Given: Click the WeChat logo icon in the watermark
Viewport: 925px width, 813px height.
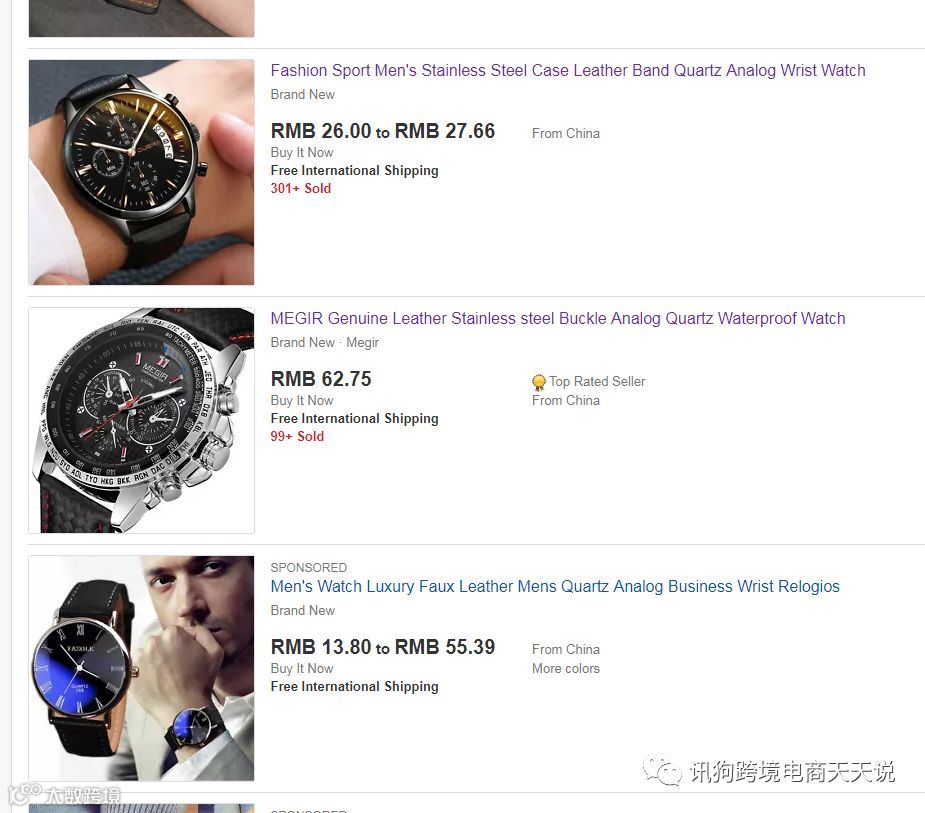Looking at the screenshot, I should click(662, 771).
